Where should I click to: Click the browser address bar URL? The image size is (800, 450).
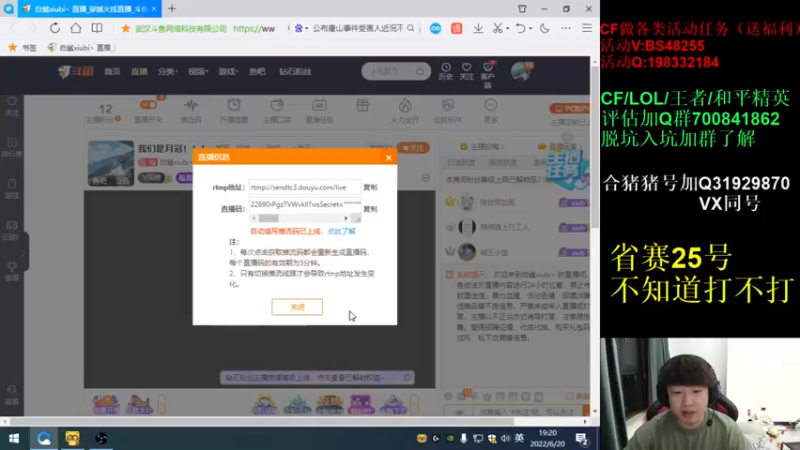coord(254,29)
